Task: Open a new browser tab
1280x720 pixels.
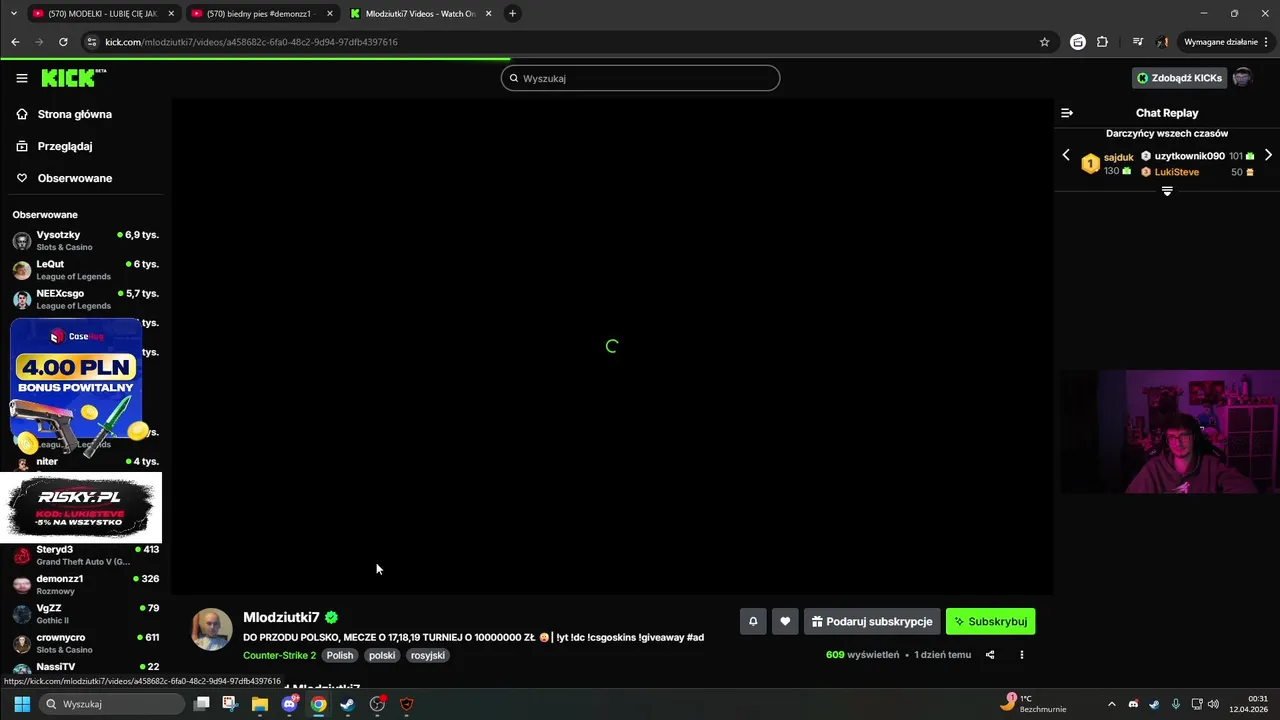Action: (512, 14)
